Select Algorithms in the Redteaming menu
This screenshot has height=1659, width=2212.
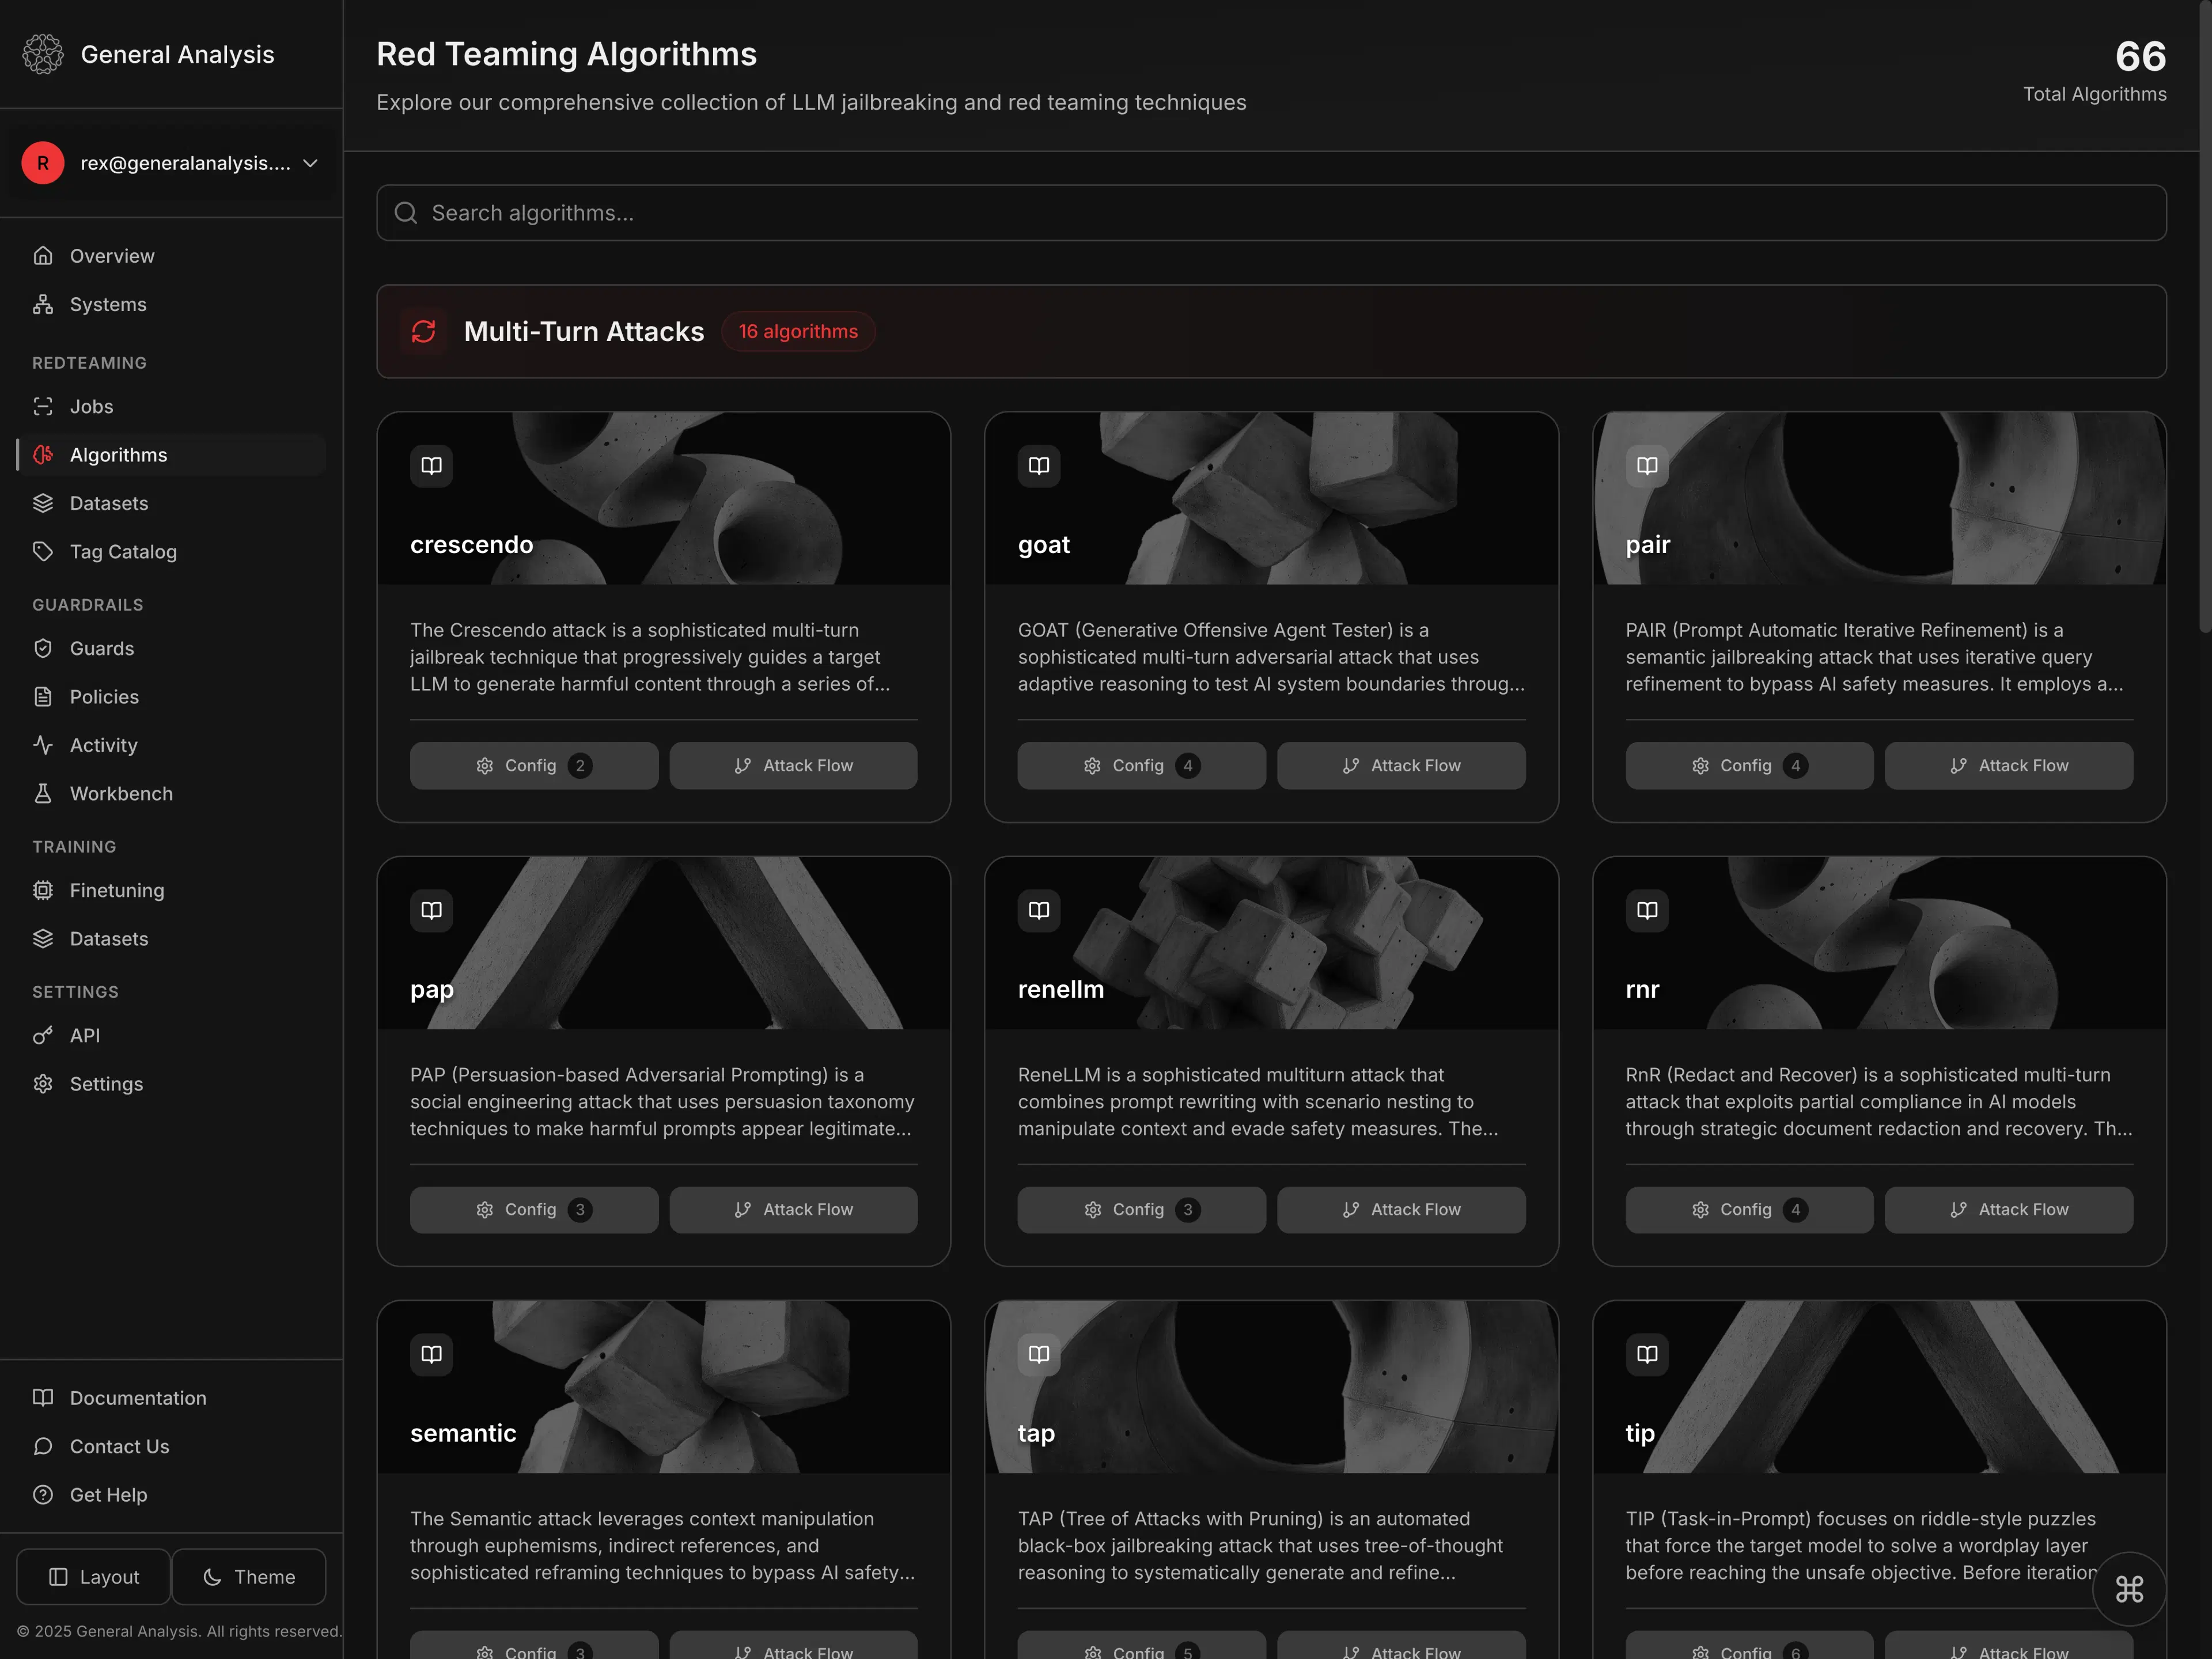tap(118, 454)
